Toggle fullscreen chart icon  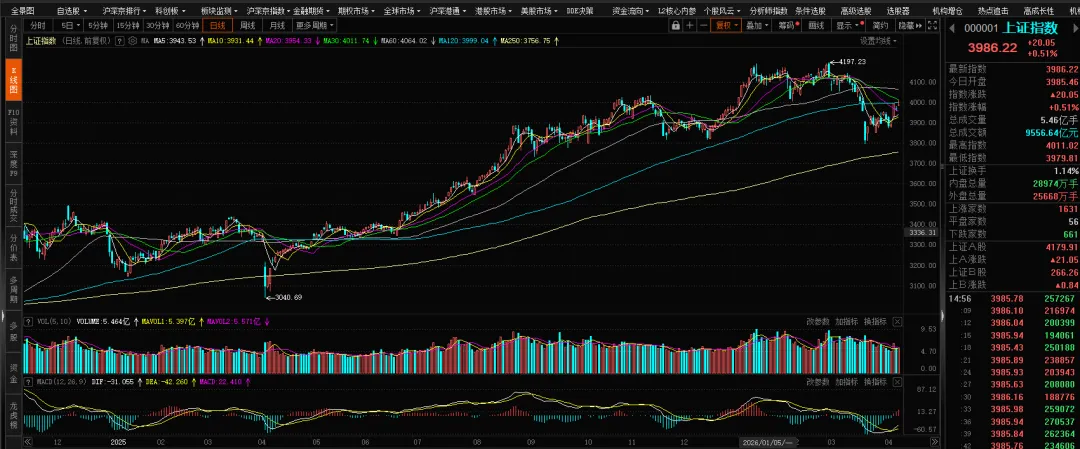tap(933, 25)
